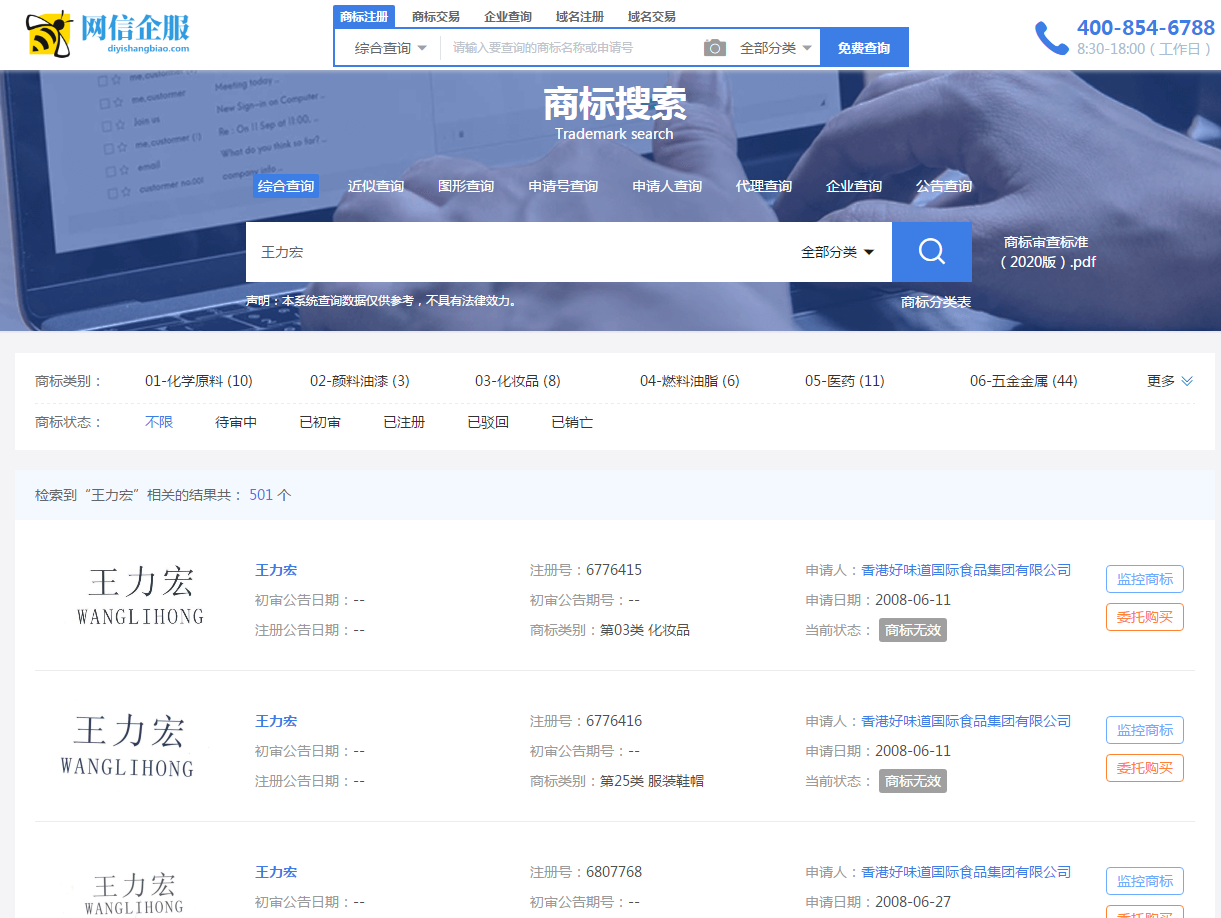
Task: Expand 更多 trademark categories
Action: (1170, 381)
